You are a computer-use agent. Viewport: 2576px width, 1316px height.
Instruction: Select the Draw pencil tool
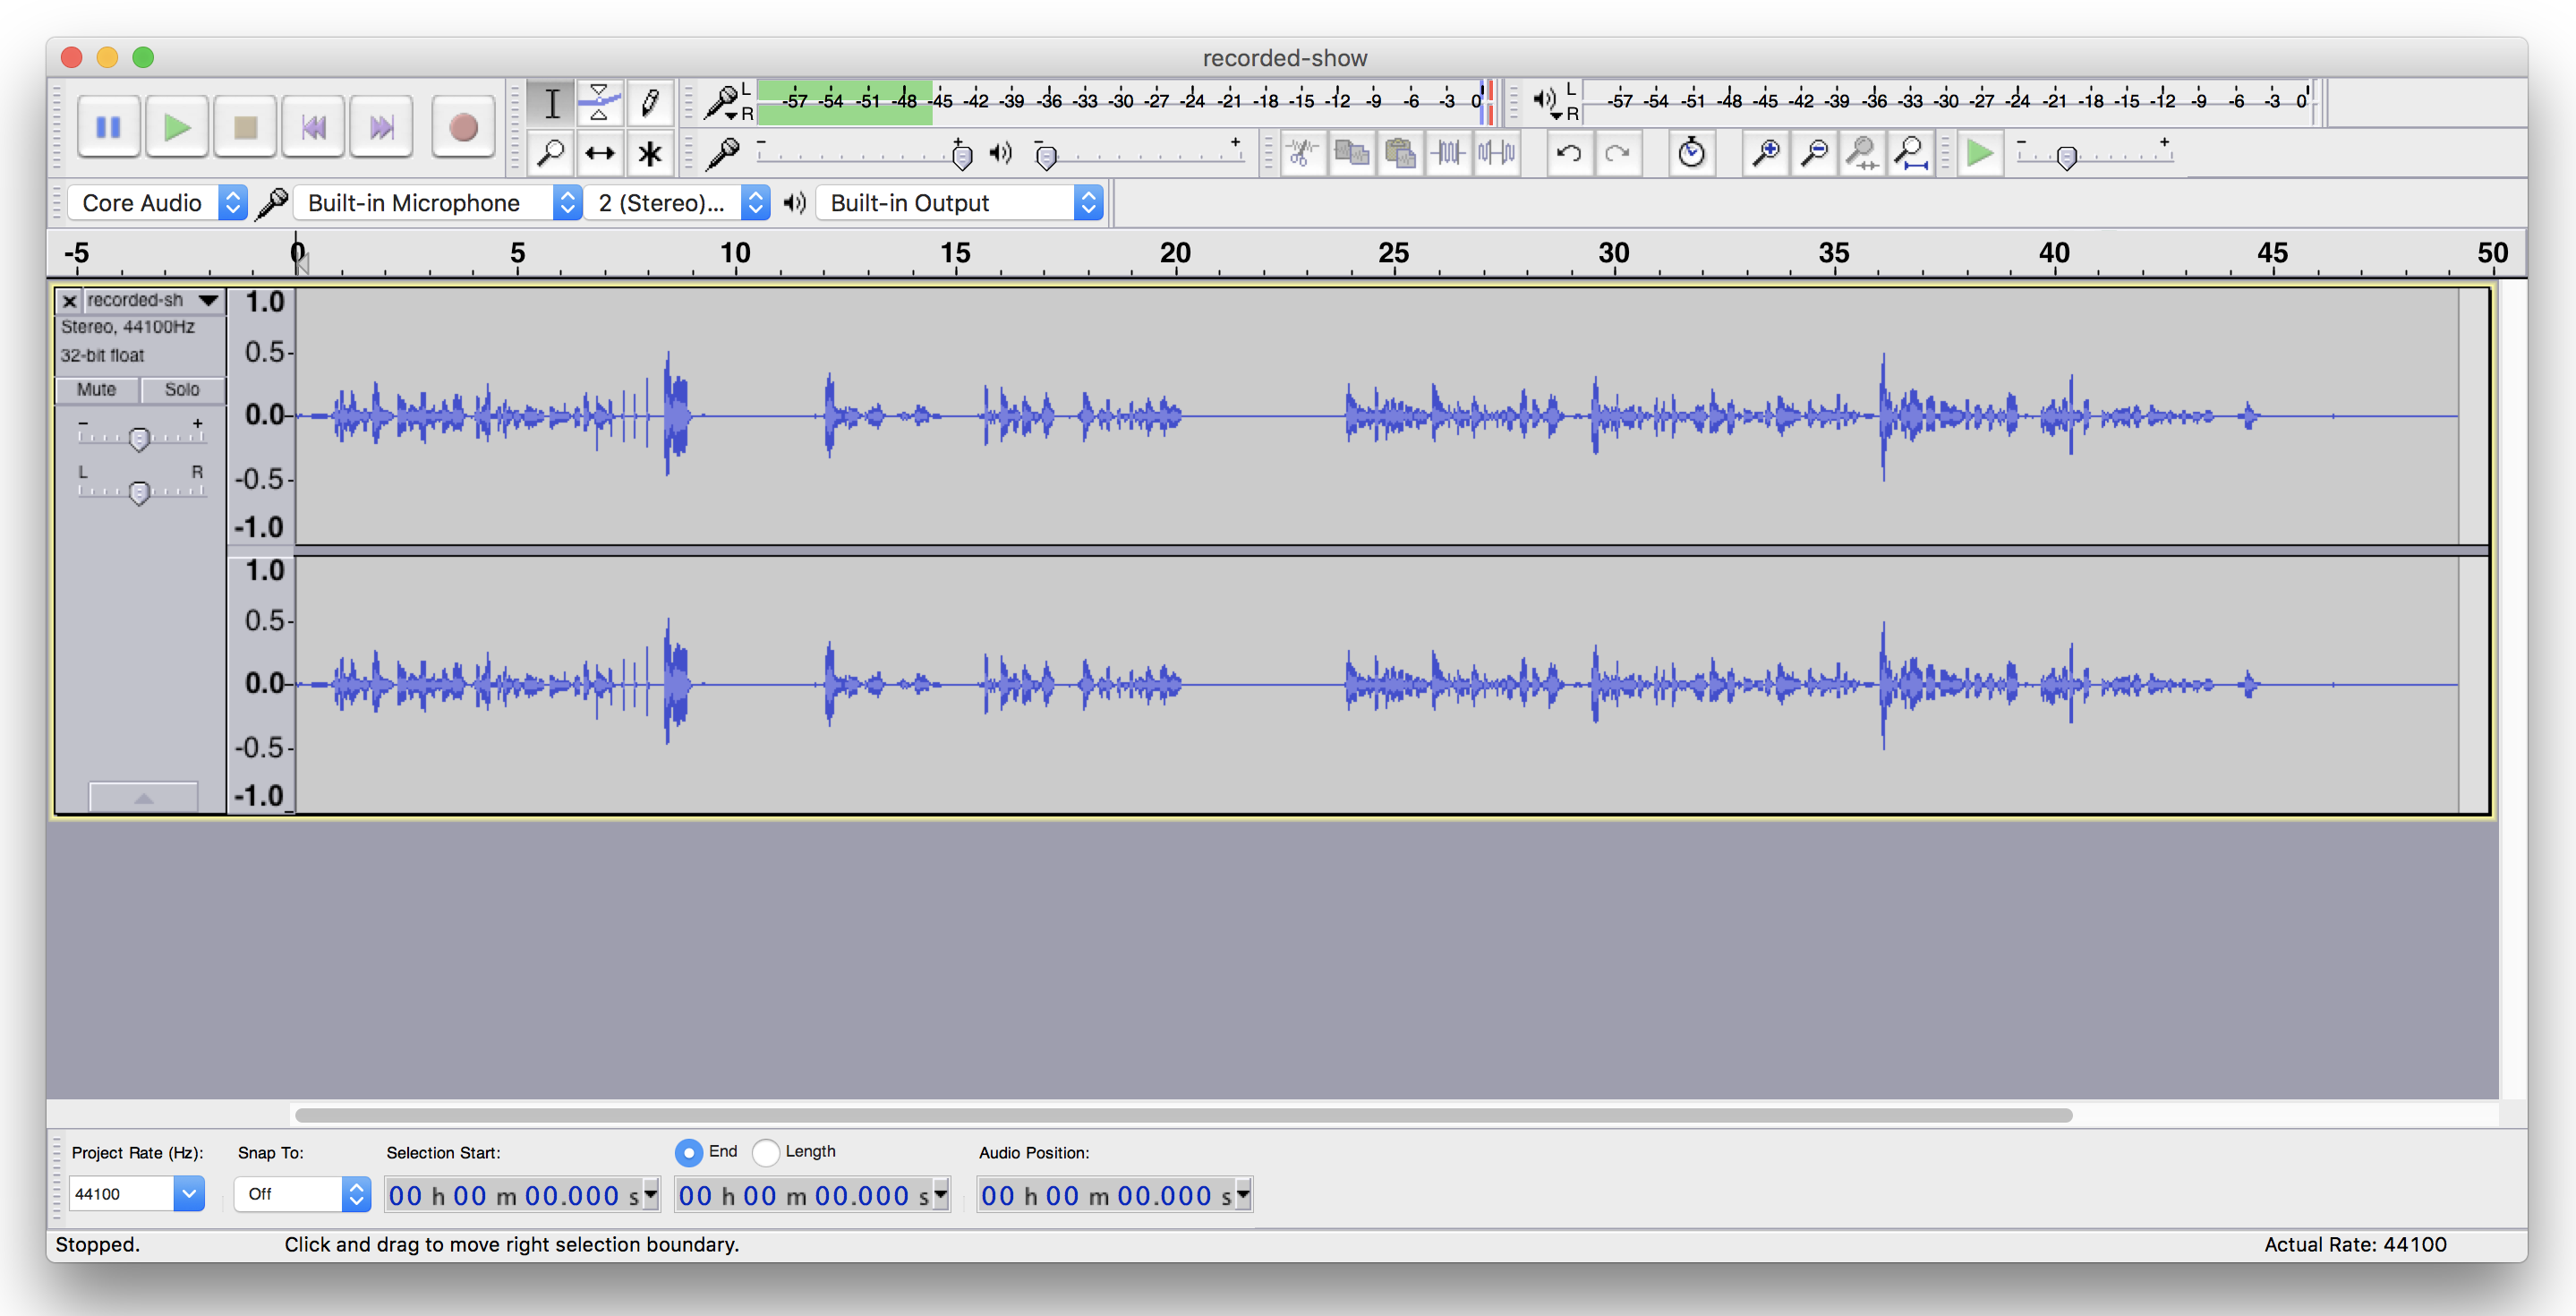coord(649,103)
